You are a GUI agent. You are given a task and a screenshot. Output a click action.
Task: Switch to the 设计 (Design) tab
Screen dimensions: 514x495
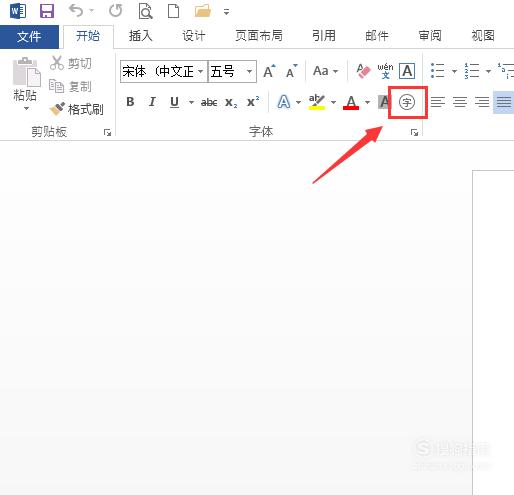click(x=193, y=36)
